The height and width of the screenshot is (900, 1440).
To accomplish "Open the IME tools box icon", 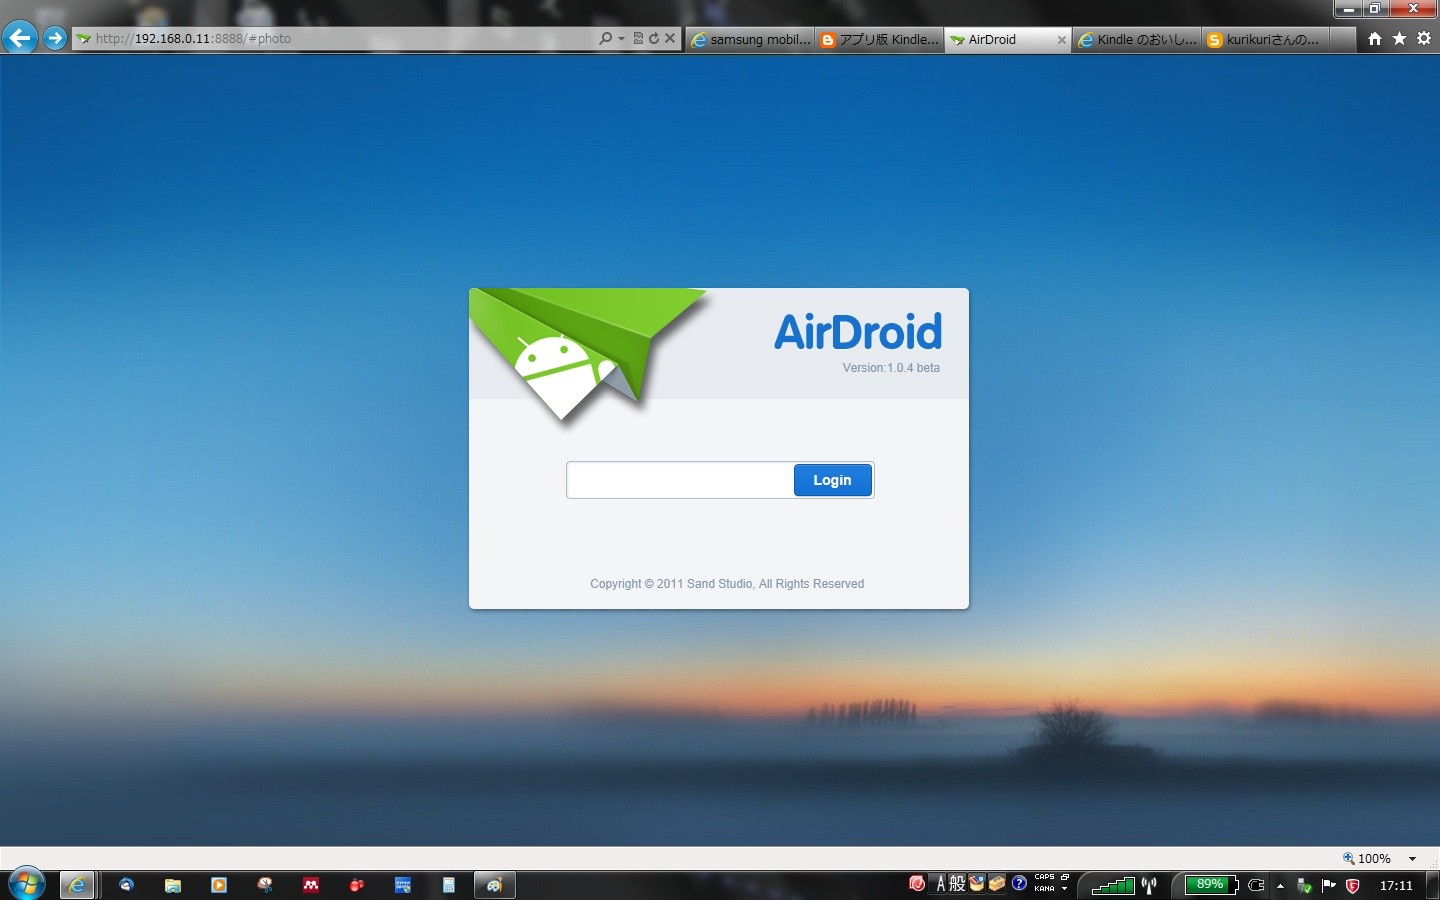I will [x=997, y=883].
